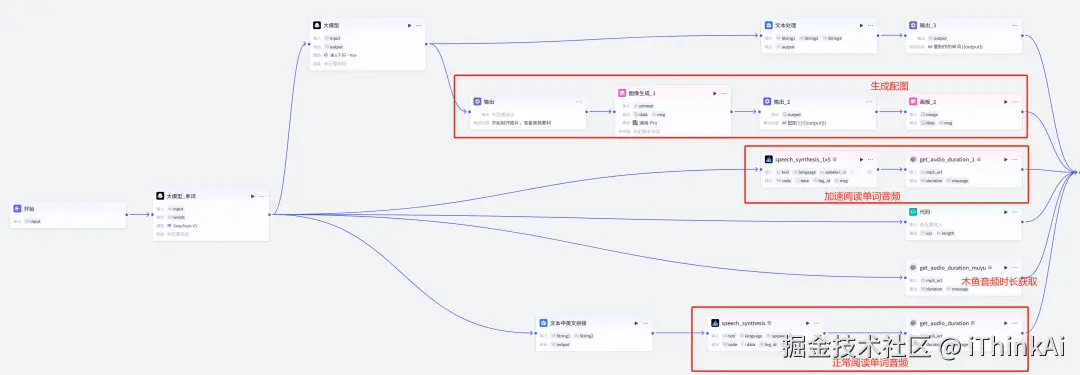Run the 大模型_单词 node with play button
Viewport: 1080px width, 375px height.
pos(252,196)
